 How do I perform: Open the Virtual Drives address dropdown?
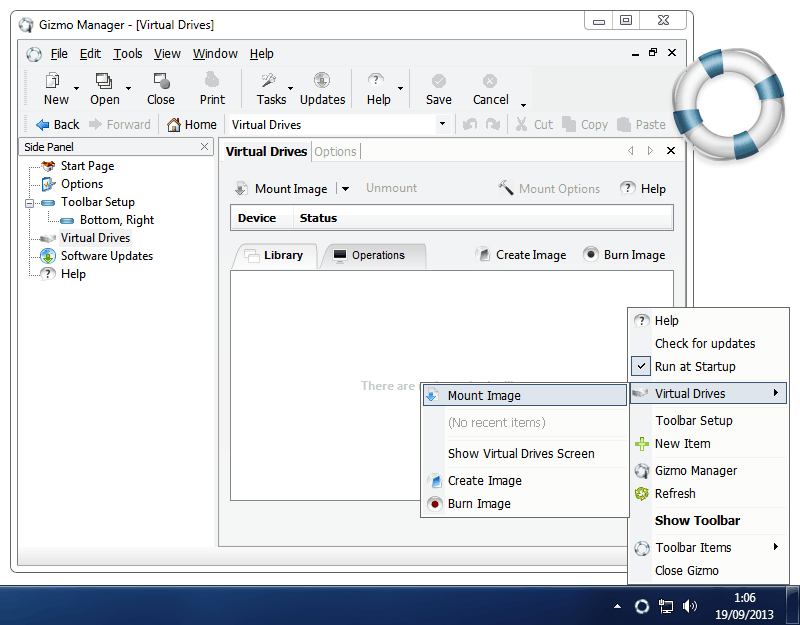[x=442, y=124]
